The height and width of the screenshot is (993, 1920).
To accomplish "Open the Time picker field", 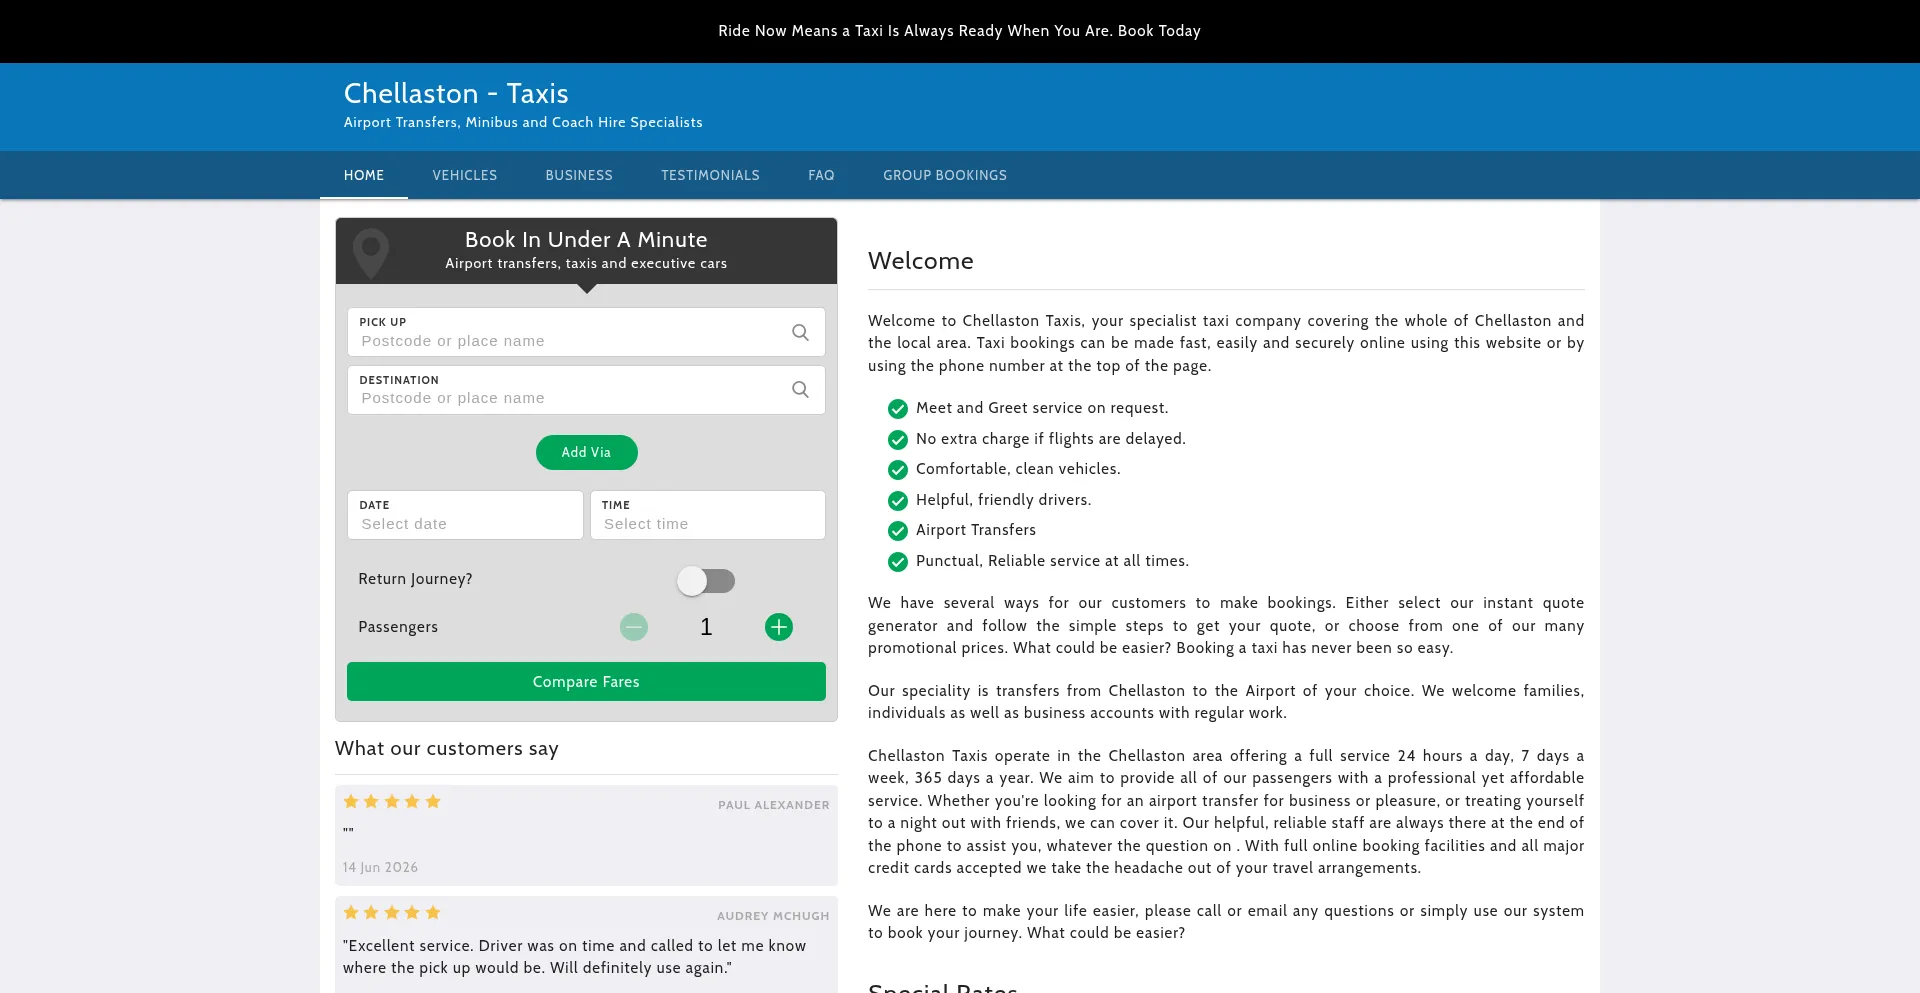I will click(x=708, y=515).
